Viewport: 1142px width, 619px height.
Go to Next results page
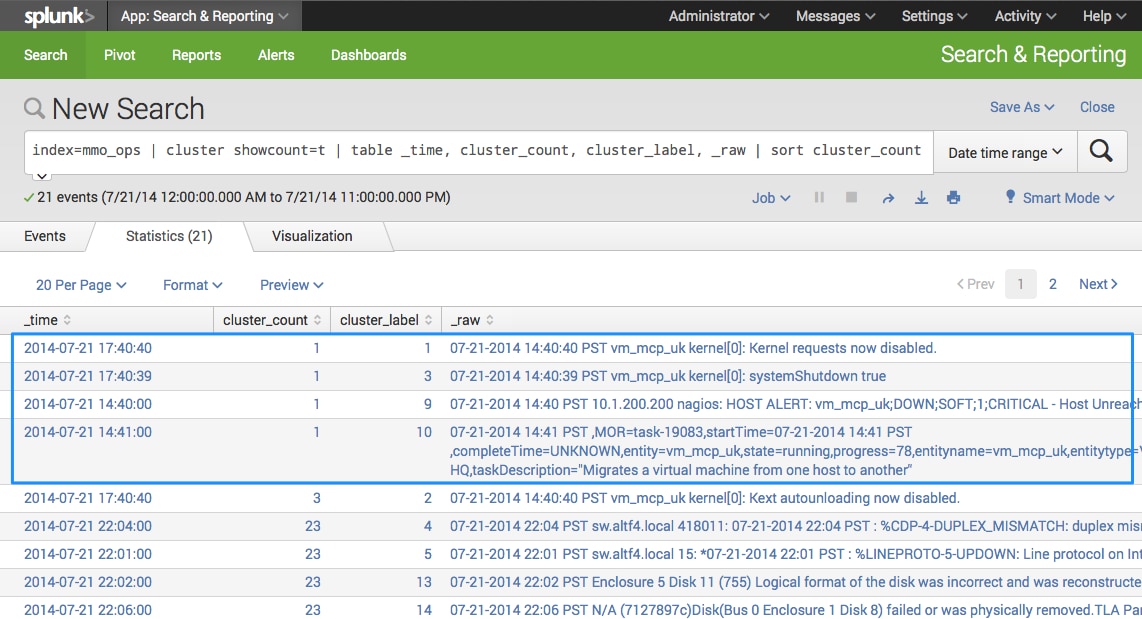tap(1098, 284)
